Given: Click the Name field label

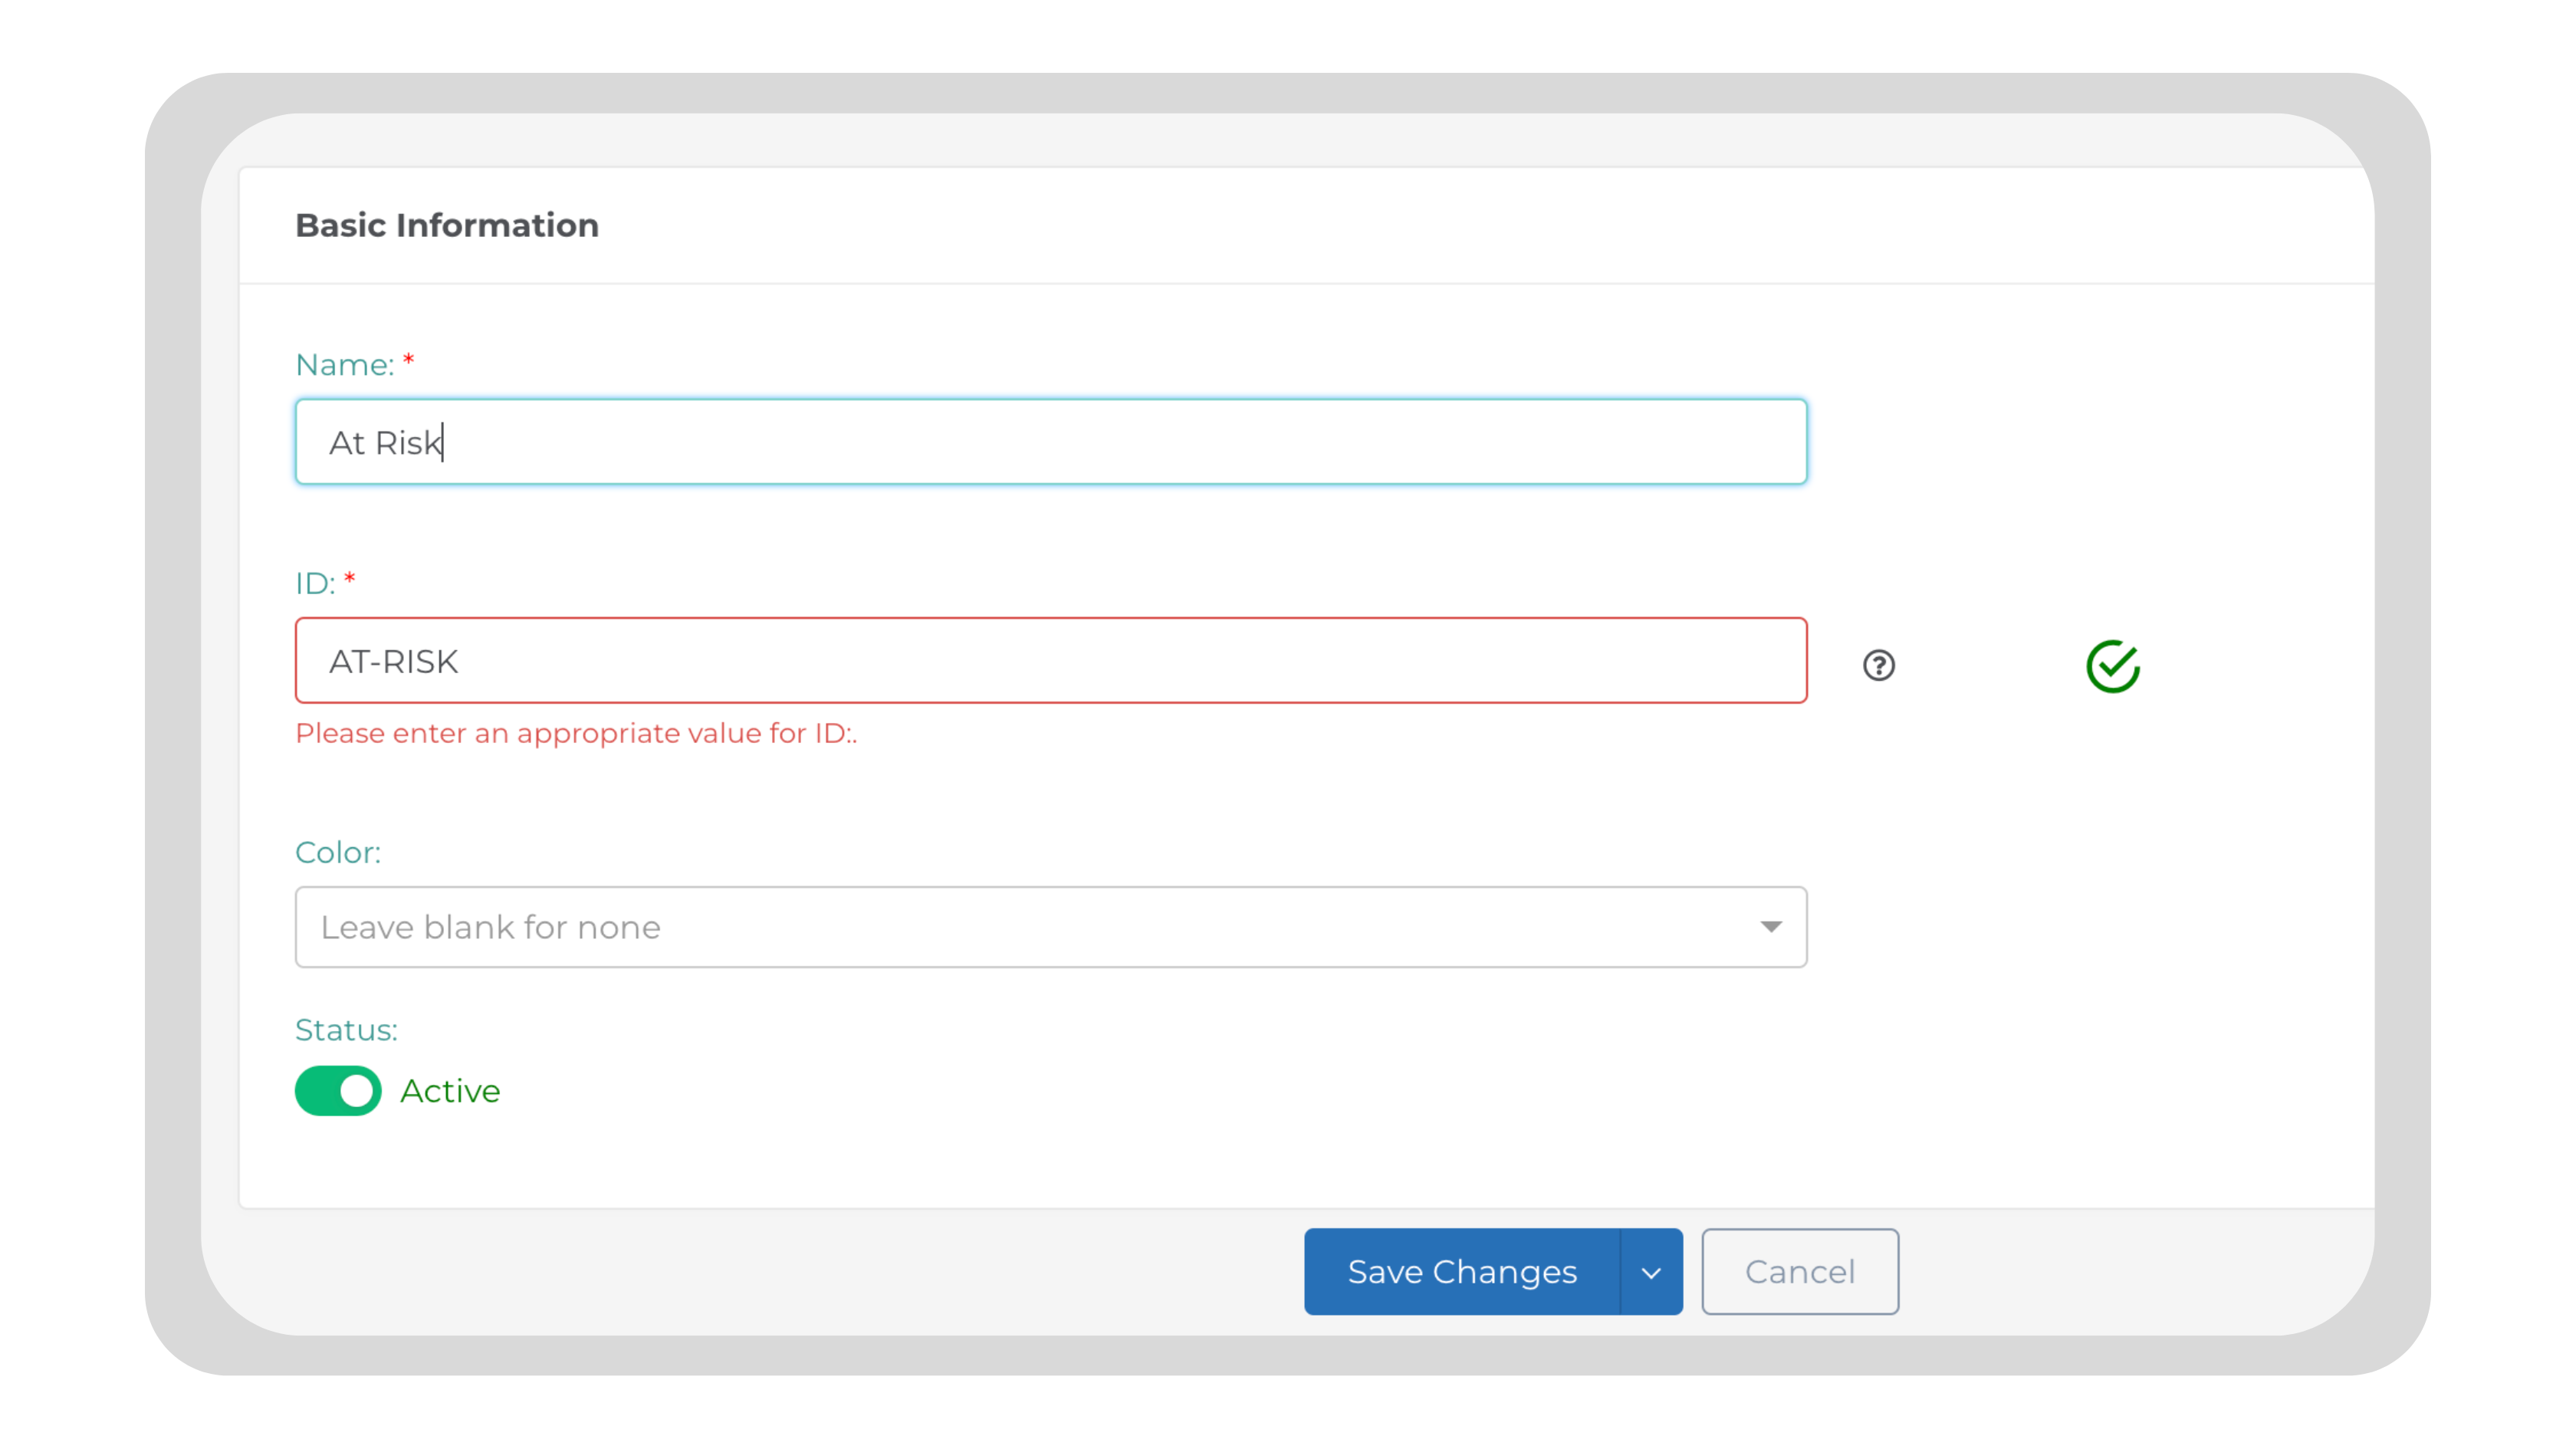Looking at the screenshot, I should (x=345, y=365).
